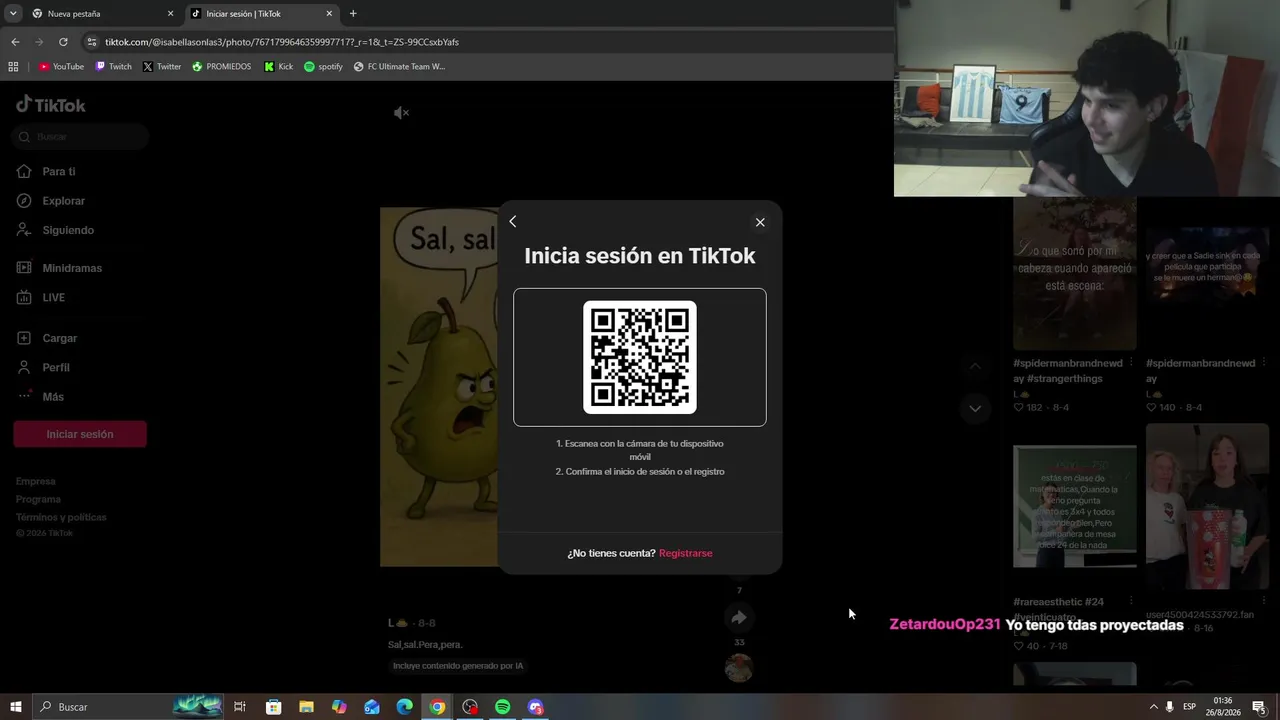Screen dimensions: 1280x720
Task: Open Spotify from the taskbar
Action: (503, 707)
